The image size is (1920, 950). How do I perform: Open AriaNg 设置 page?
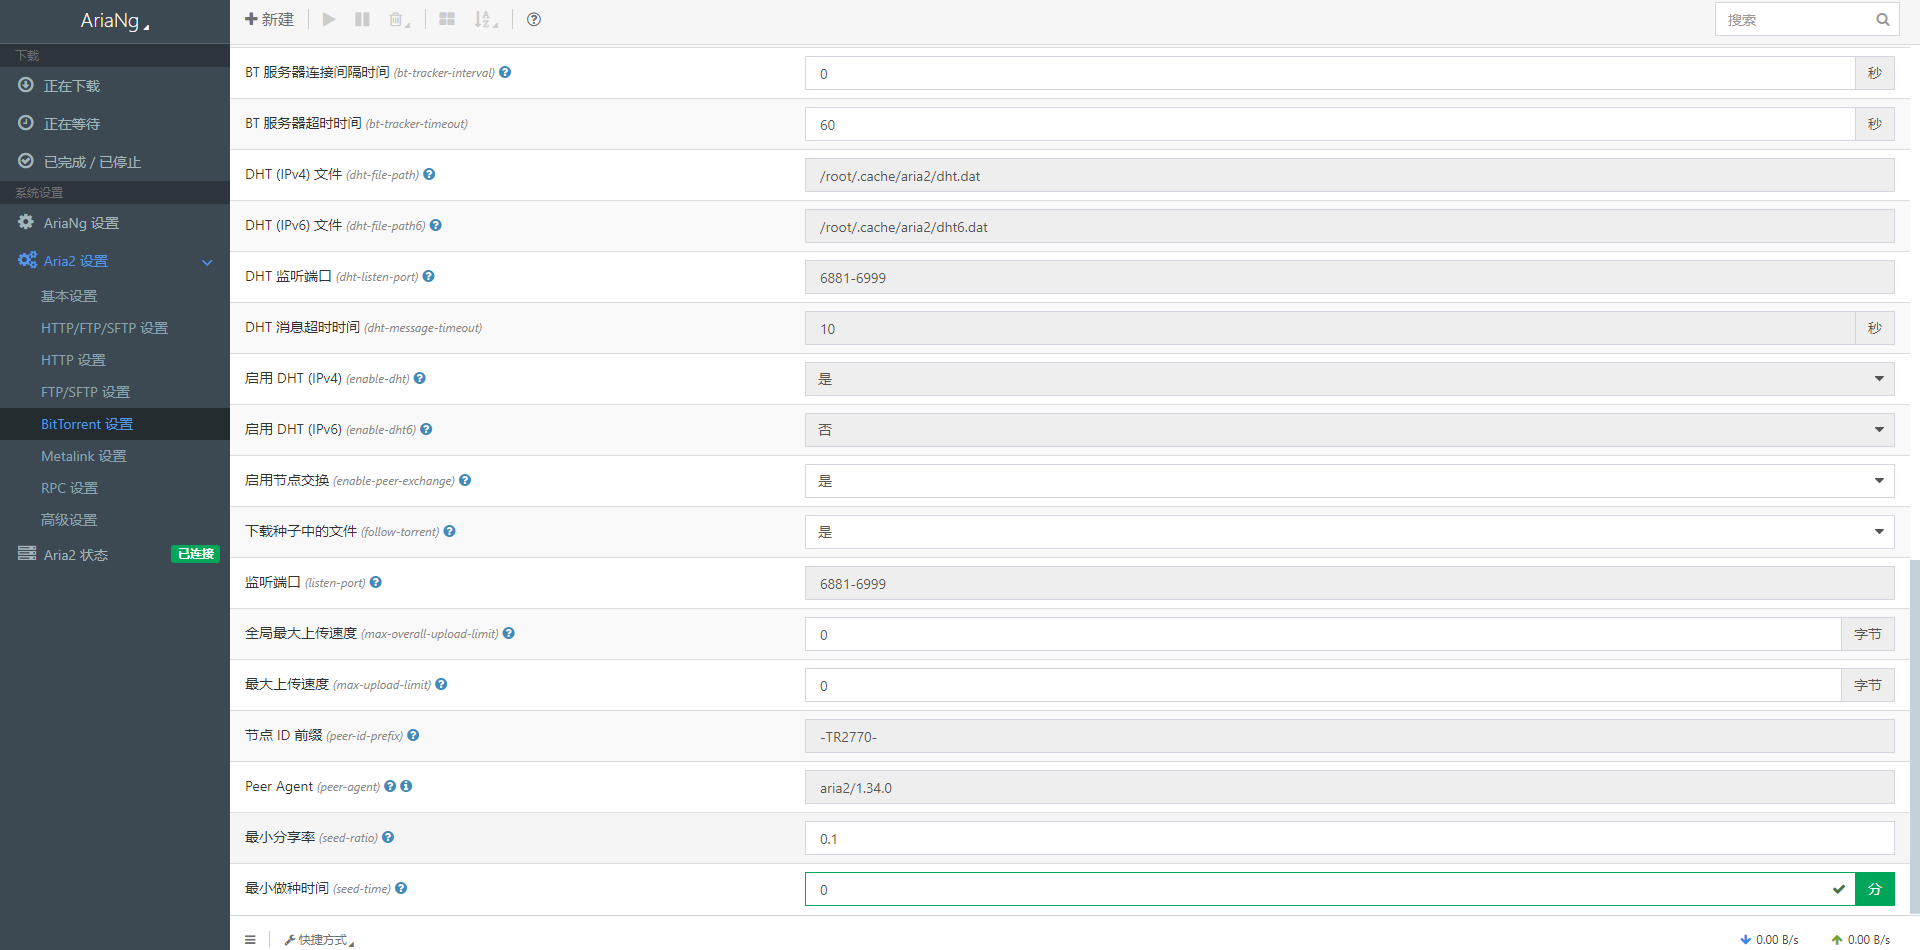pyautogui.click(x=81, y=223)
